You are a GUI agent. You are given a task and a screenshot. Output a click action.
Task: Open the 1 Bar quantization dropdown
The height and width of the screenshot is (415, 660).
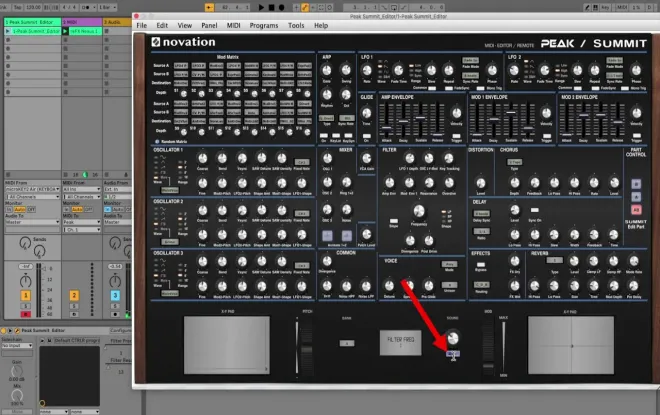click(x=108, y=7)
